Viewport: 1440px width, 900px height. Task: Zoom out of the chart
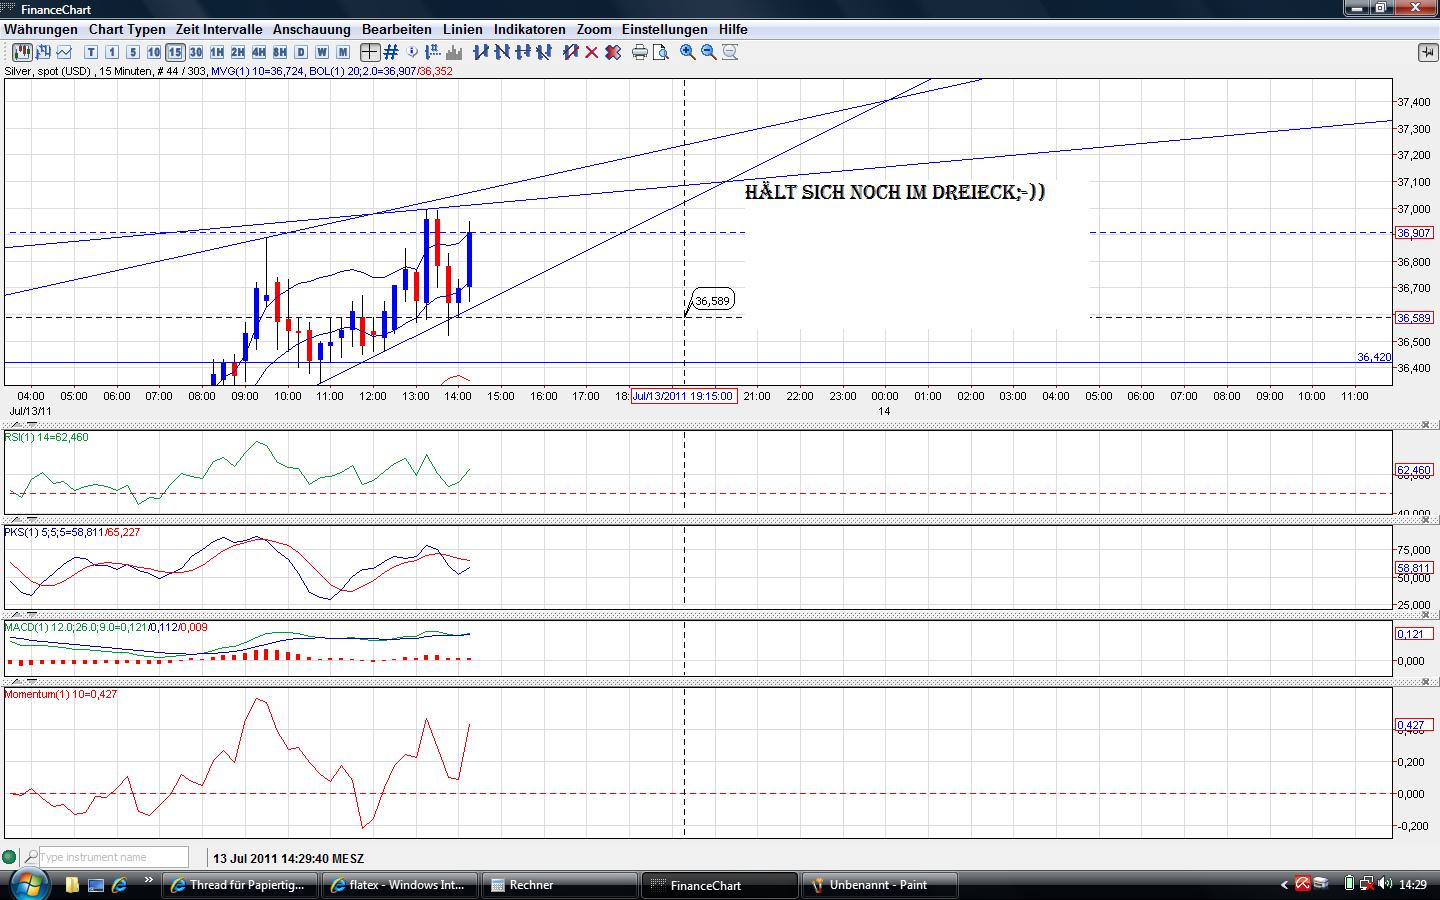tap(709, 52)
